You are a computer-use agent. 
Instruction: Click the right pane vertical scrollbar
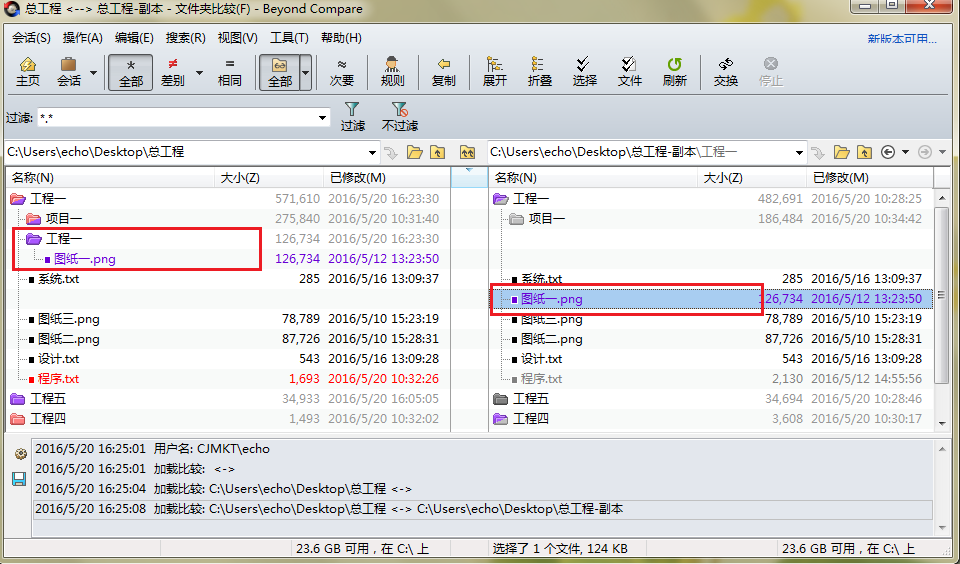(x=942, y=295)
